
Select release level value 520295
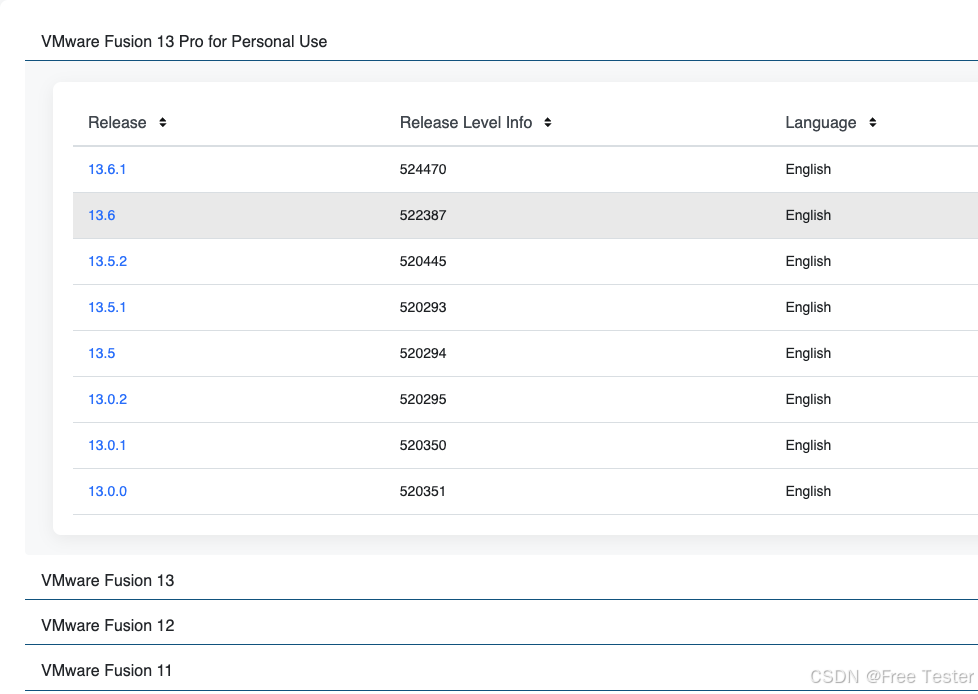(423, 399)
